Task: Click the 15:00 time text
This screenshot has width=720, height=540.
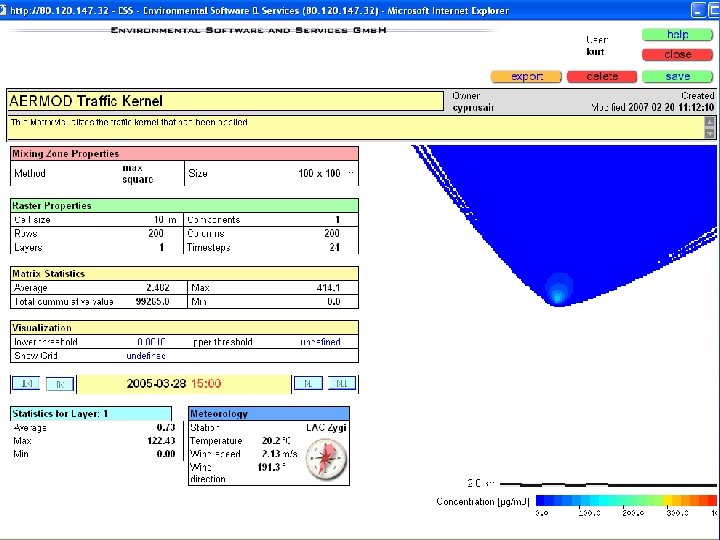Action: (x=206, y=383)
